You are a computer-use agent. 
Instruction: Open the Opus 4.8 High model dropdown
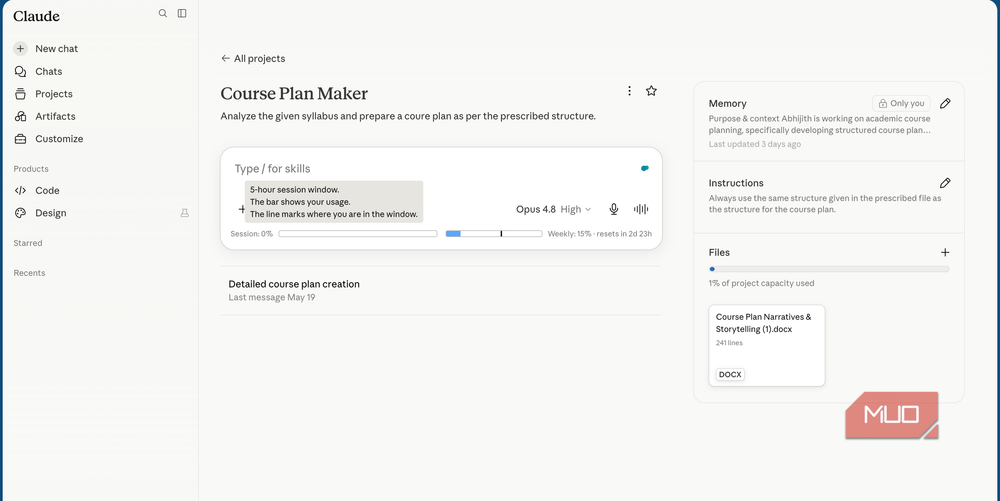554,209
